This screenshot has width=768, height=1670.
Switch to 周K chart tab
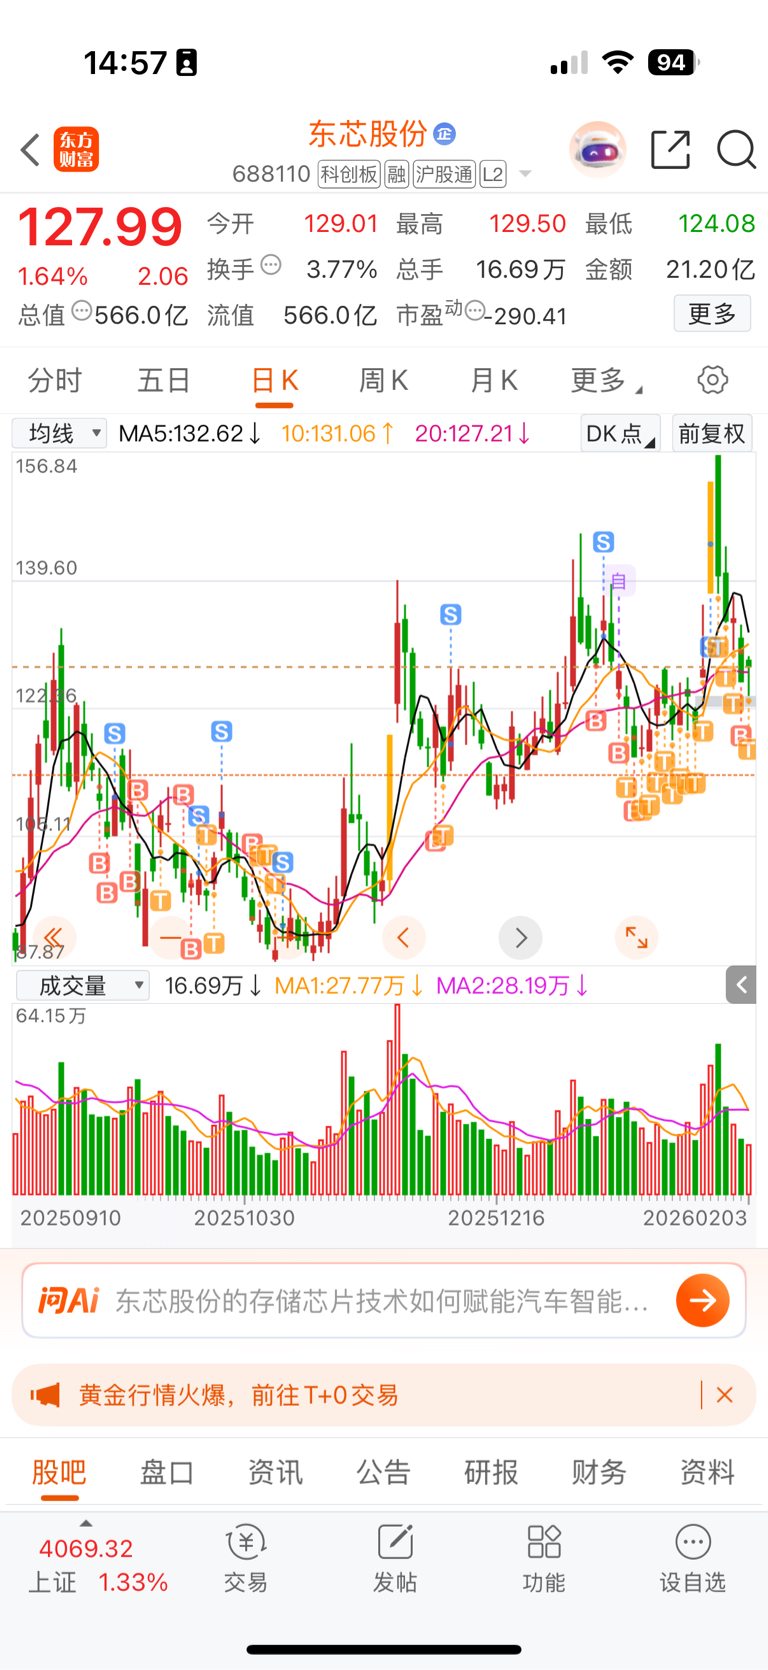[x=383, y=381]
